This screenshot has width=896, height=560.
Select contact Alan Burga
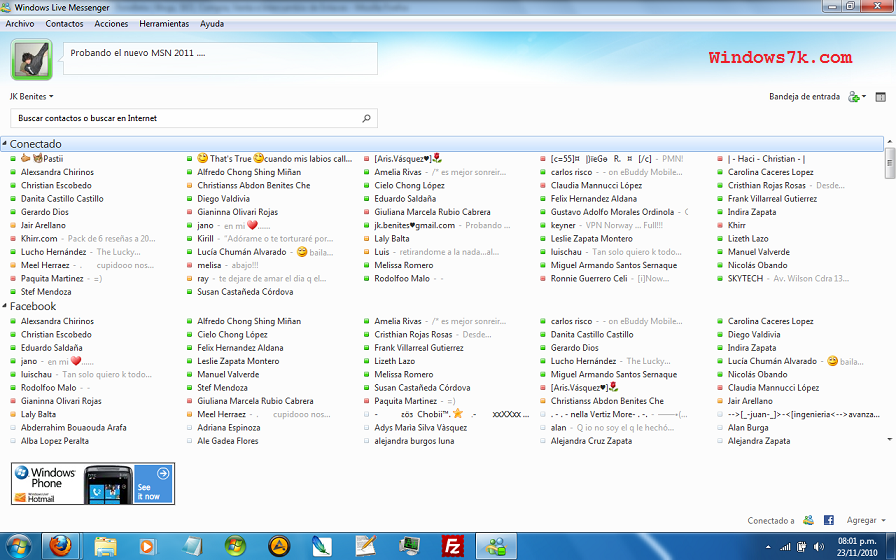pos(748,427)
